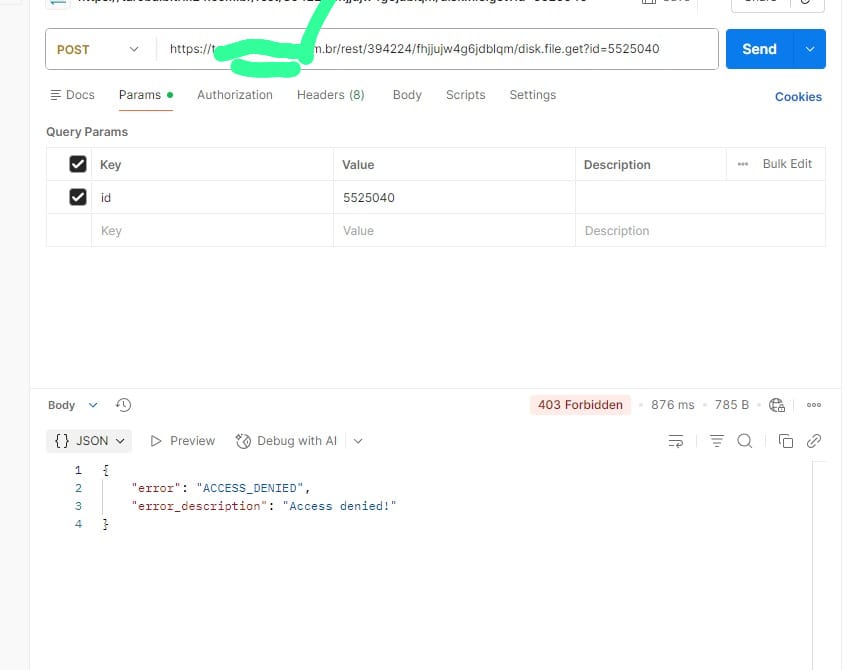Viewport: 858px width, 670px height.
Task: Open the Cookies link
Action: click(798, 97)
